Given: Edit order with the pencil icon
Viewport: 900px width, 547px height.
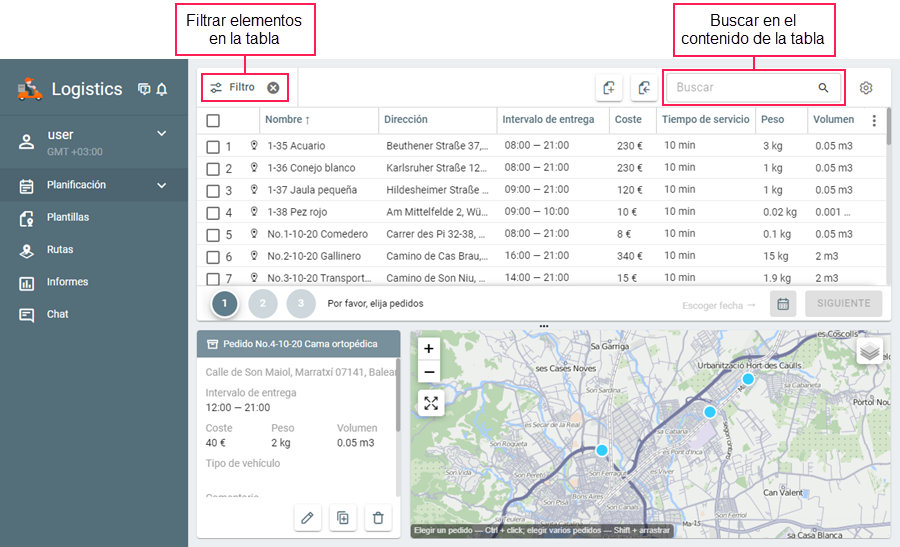Looking at the screenshot, I should coord(307,518).
